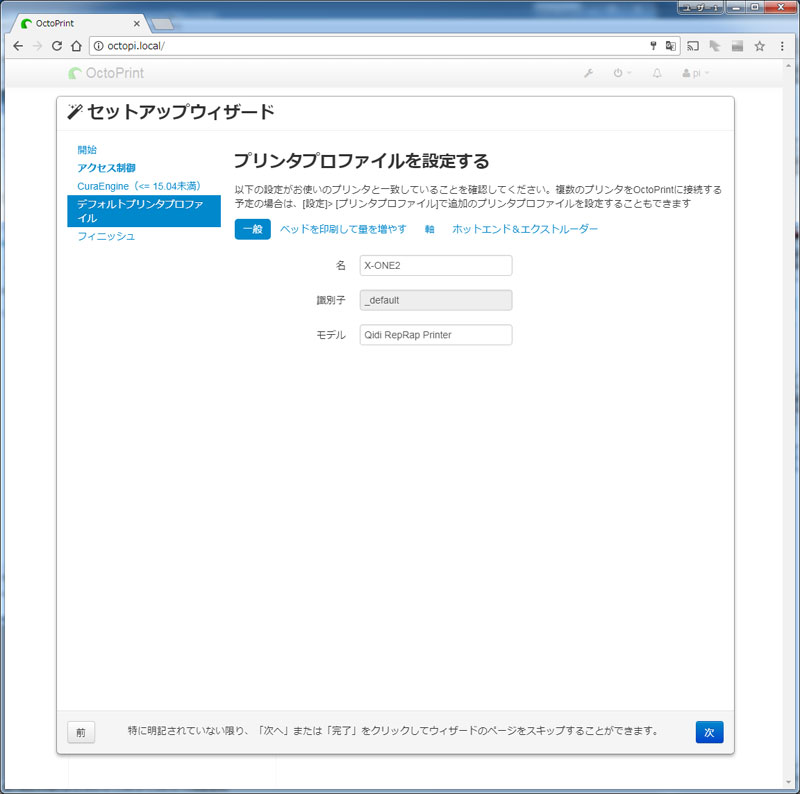Reload the OctoPrint page

pyautogui.click(x=57, y=46)
